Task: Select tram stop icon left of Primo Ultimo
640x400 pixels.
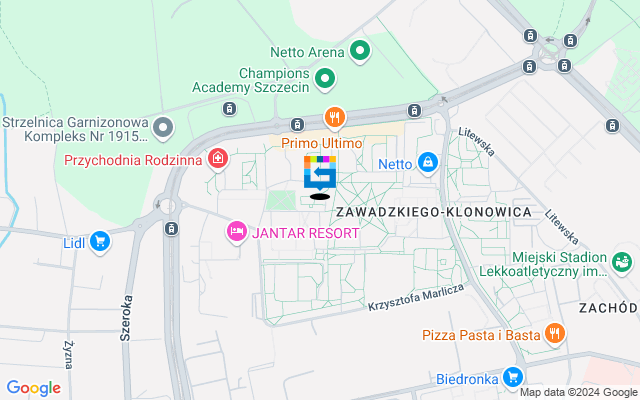Action: coord(297,124)
